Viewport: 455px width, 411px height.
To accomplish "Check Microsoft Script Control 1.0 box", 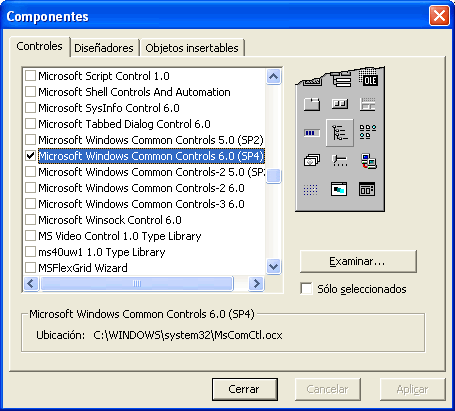I will pos(30,76).
